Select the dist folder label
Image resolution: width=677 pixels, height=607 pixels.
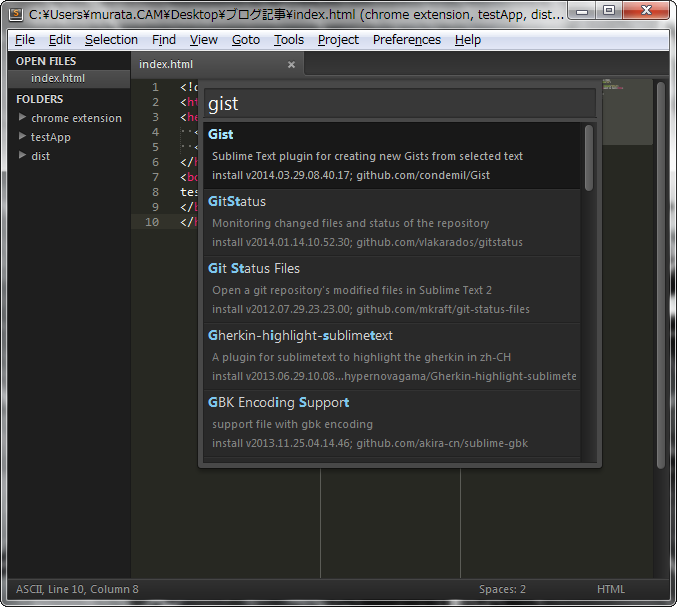[41, 156]
